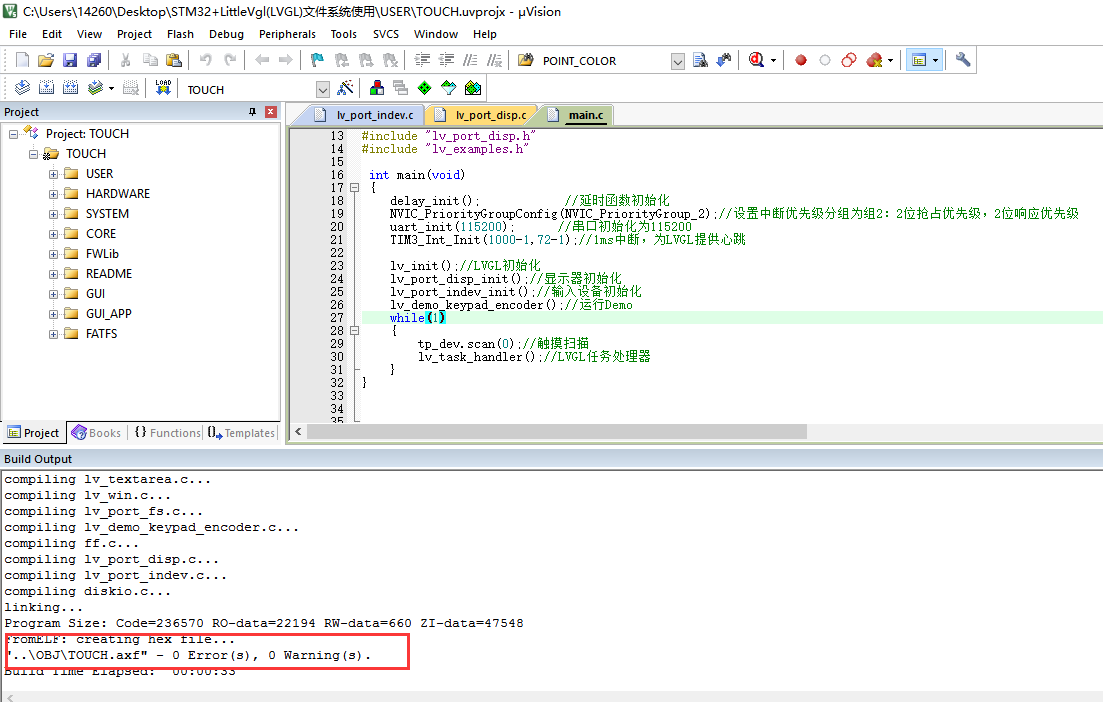Insert a breakpoint with the red dot icon
This screenshot has height=702, width=1103.
801,59
